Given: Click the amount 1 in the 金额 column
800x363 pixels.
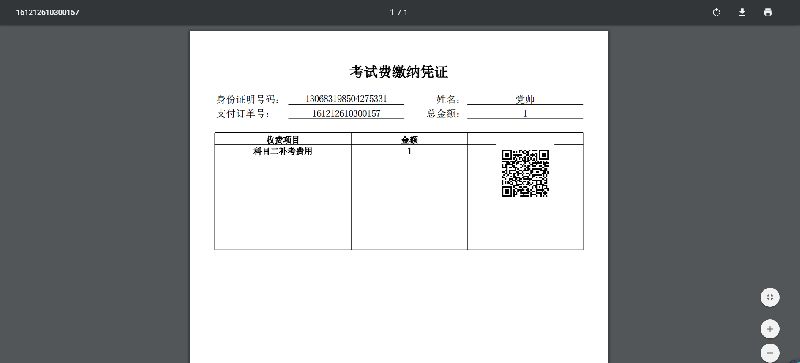Looking at the screenshot, I should click(409, 151).
